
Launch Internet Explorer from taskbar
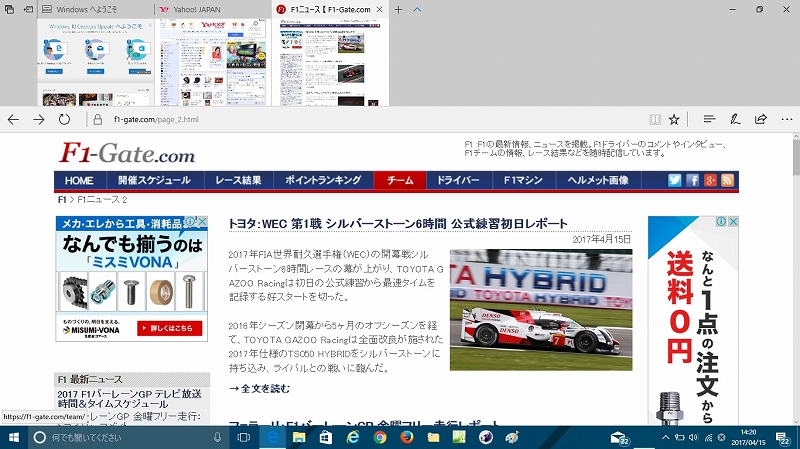tap(353, 437)
